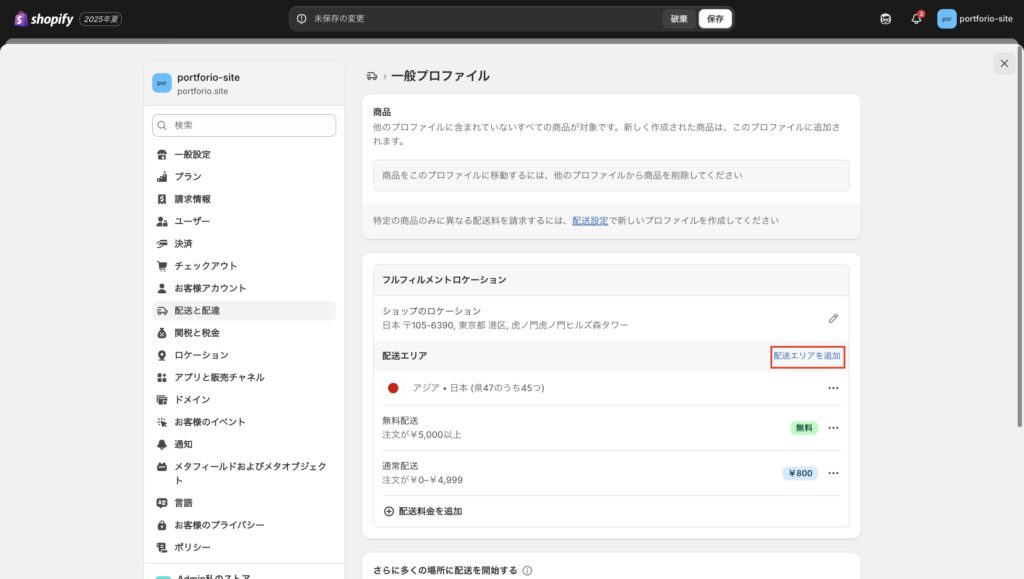Click the plus icon for 配送料金を追加

click(x=389, y=511)
